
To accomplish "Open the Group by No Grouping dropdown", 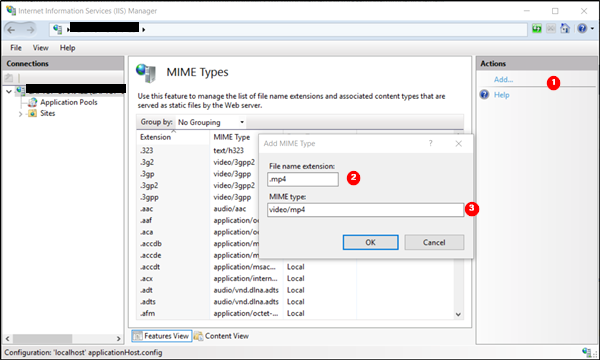I will [210, 122].
